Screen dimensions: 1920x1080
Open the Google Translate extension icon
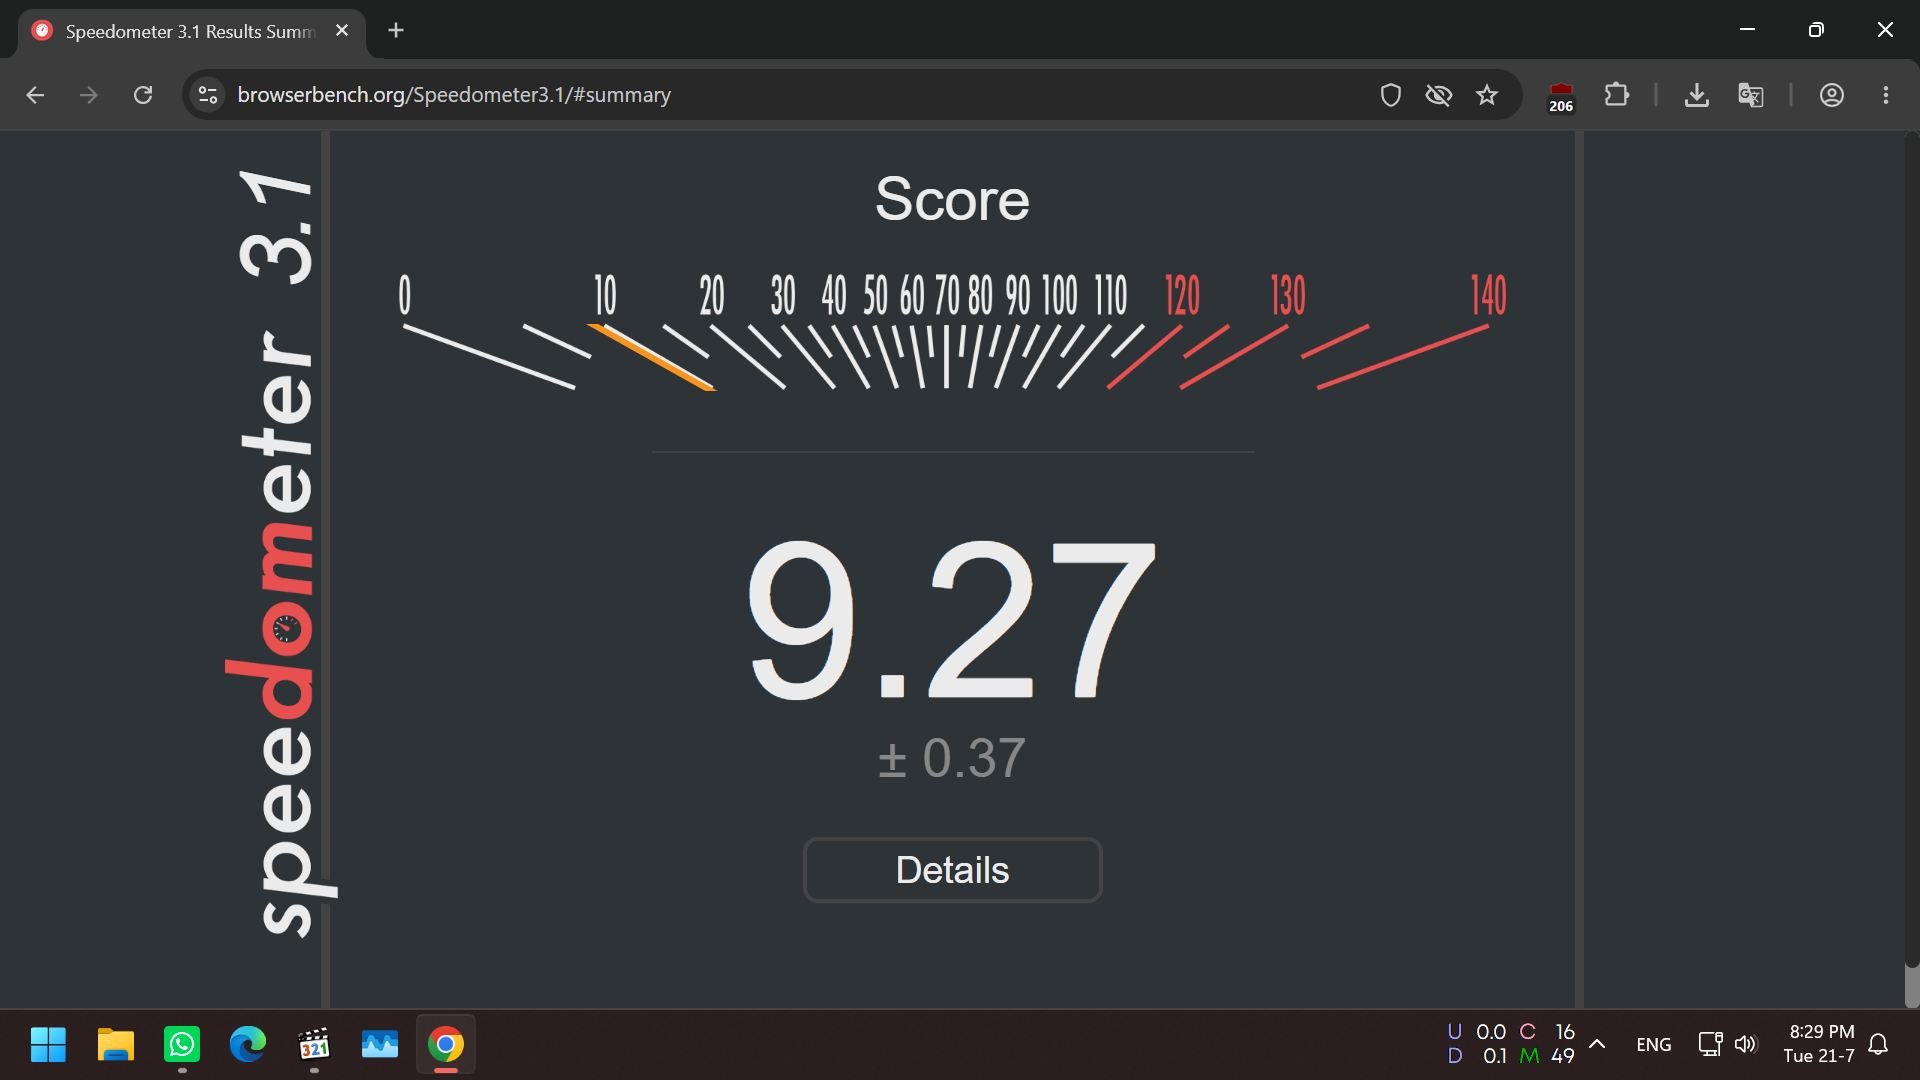point(1750,95)
